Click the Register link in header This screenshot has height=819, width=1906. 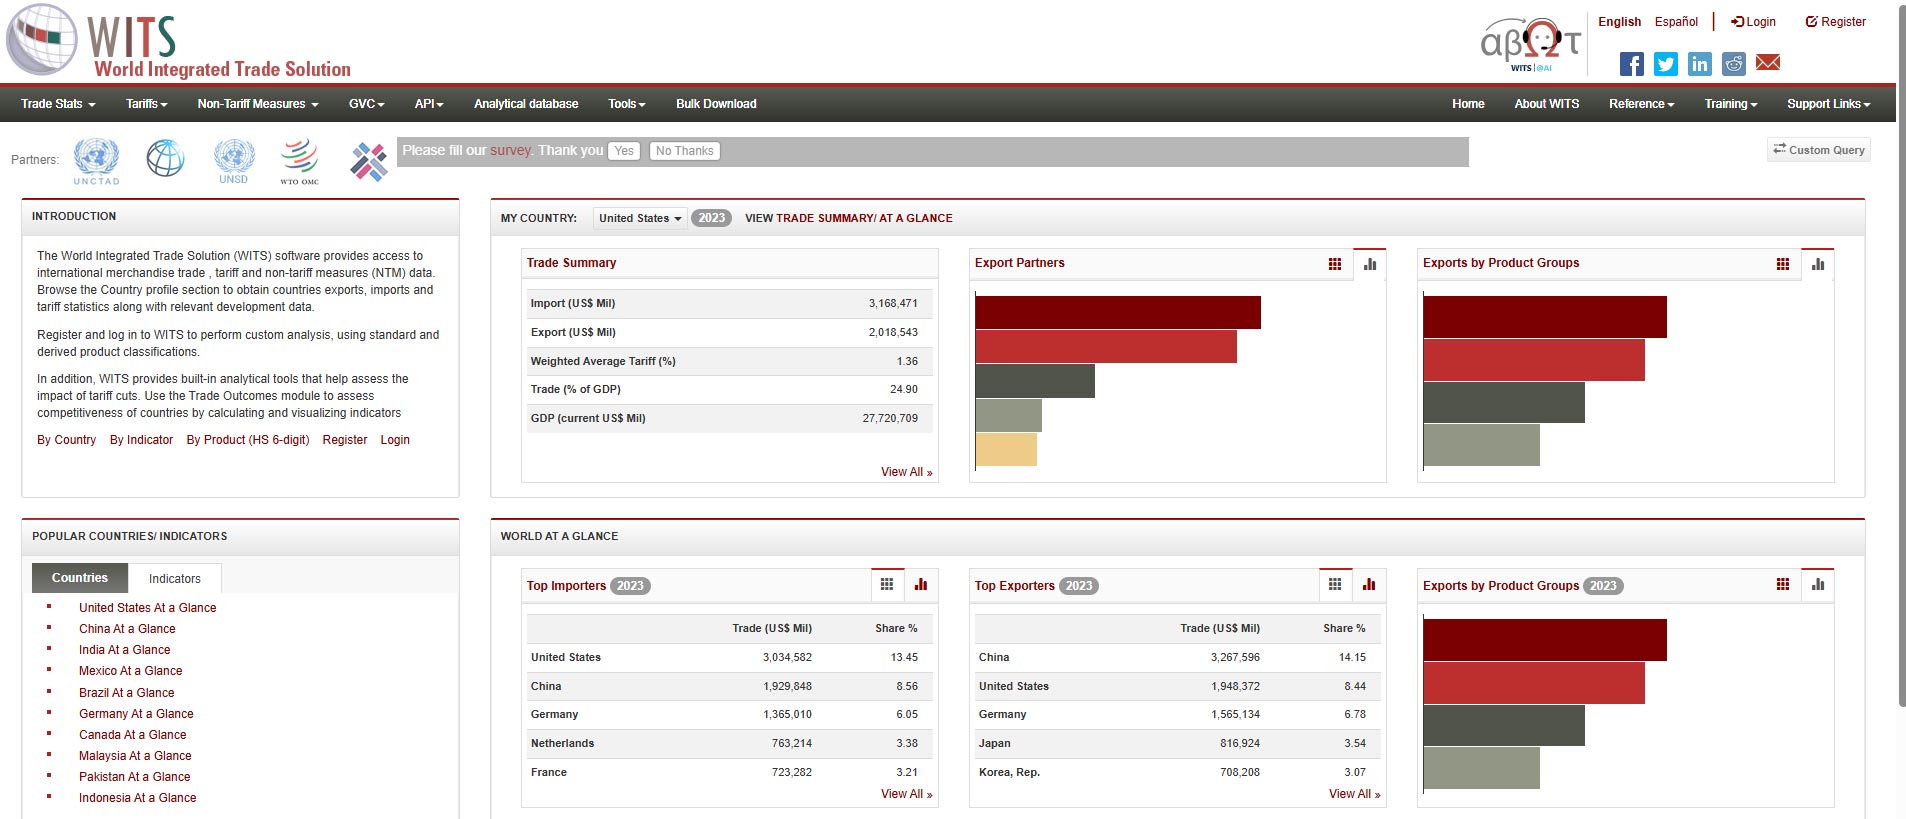tap(1835, 22)
